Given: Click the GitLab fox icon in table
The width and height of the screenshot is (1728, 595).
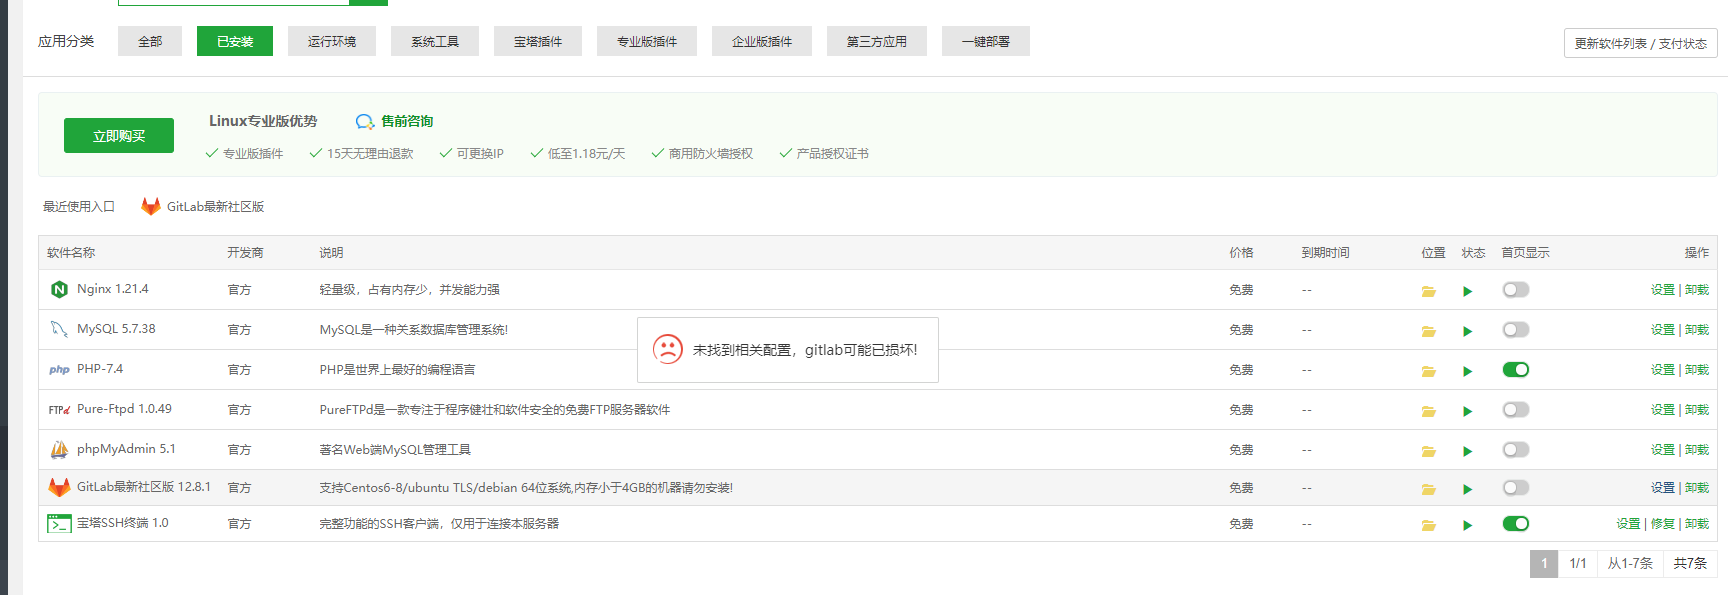Looking at the screenshot, I should (x=59, y=487).
